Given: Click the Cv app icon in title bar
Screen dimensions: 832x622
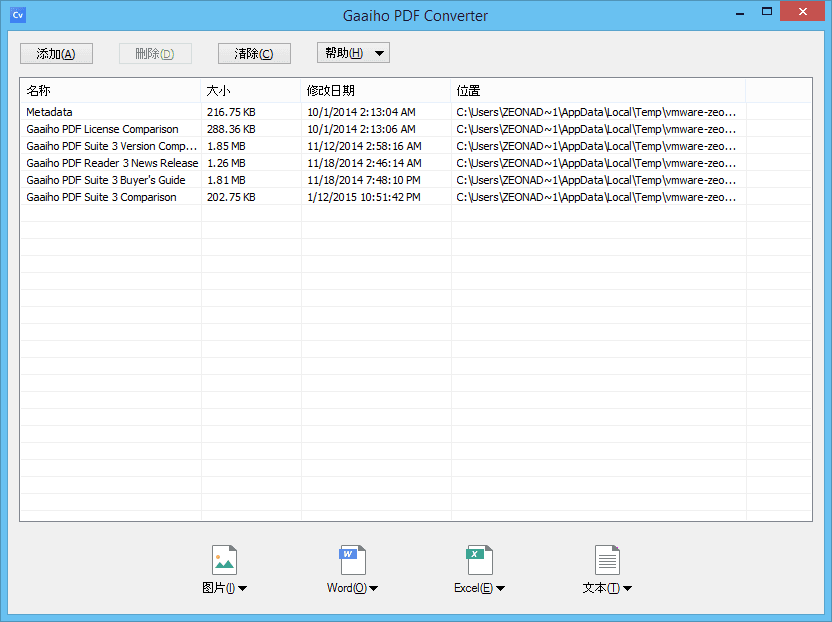Looking at the screenshot, I should point(17,15).
